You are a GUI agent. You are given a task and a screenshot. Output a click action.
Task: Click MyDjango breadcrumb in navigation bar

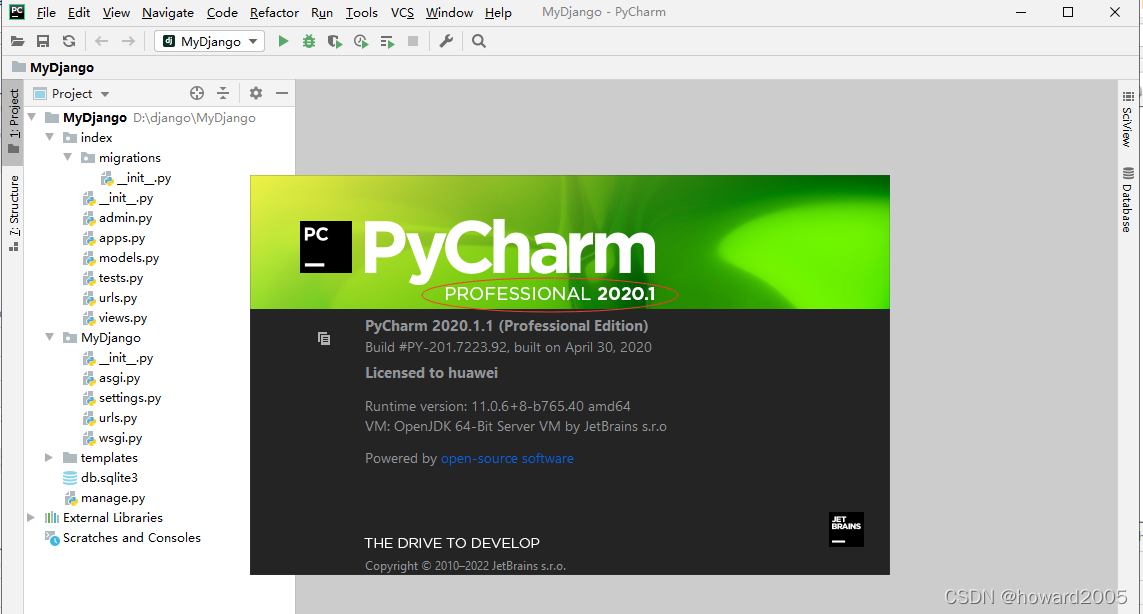[53, 67]
